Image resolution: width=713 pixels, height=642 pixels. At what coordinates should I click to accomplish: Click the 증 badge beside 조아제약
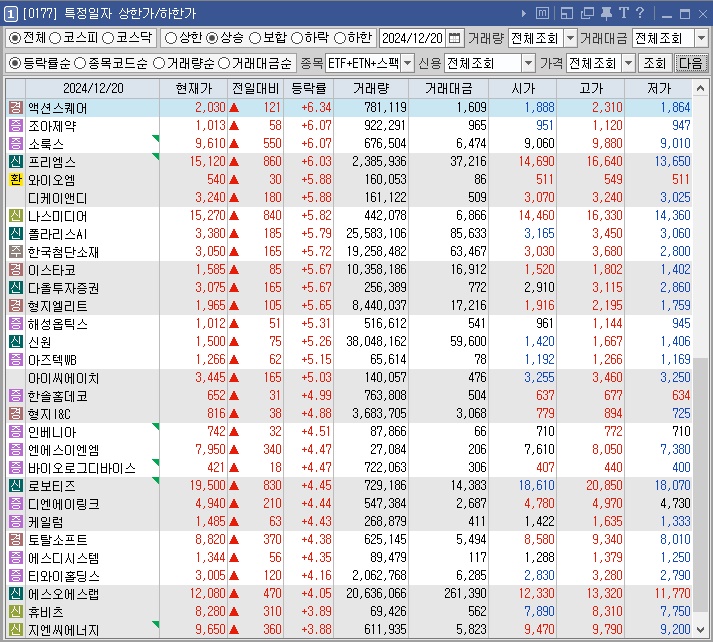(x=15, y=125)
